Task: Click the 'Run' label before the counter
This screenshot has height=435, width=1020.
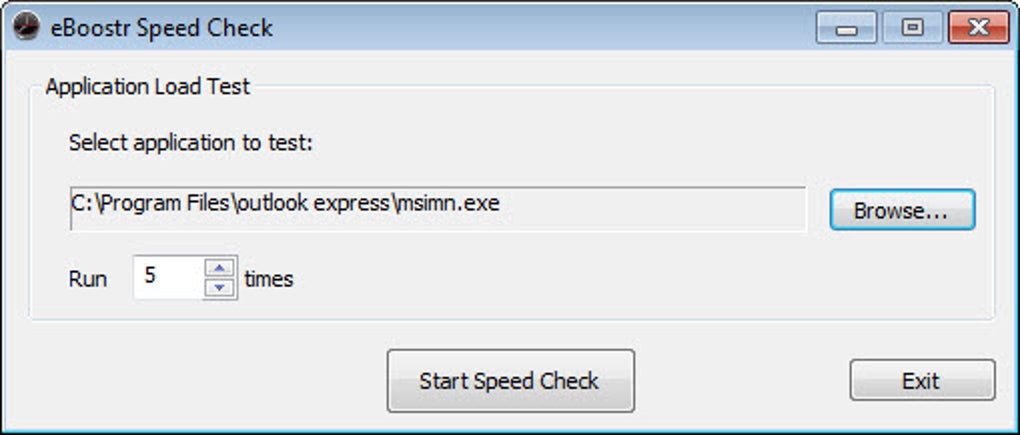Action: (88, 279)
